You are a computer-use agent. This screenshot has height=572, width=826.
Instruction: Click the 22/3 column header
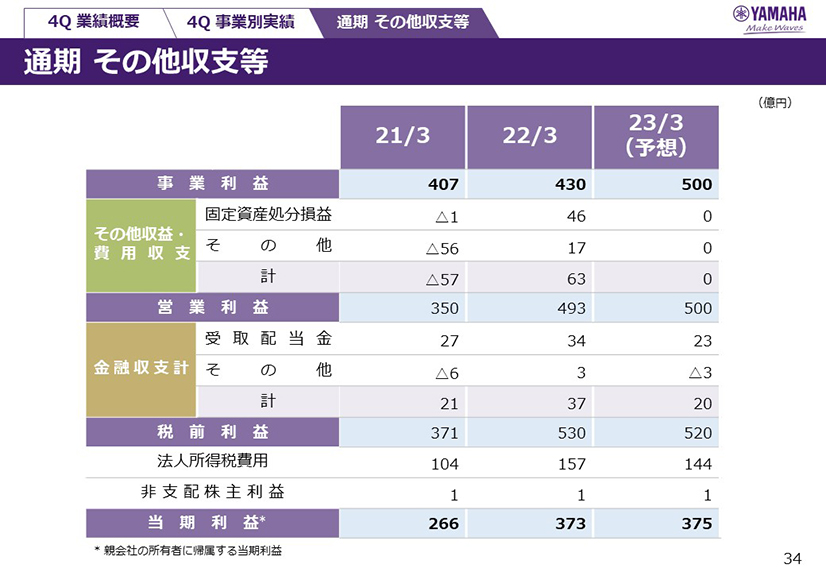pyautogui.click(x=529, y=136)
